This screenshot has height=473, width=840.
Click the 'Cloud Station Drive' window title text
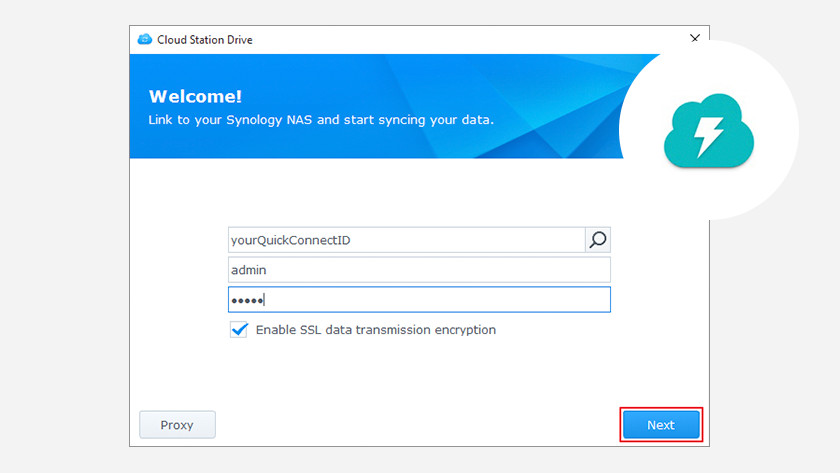[205, 40]
